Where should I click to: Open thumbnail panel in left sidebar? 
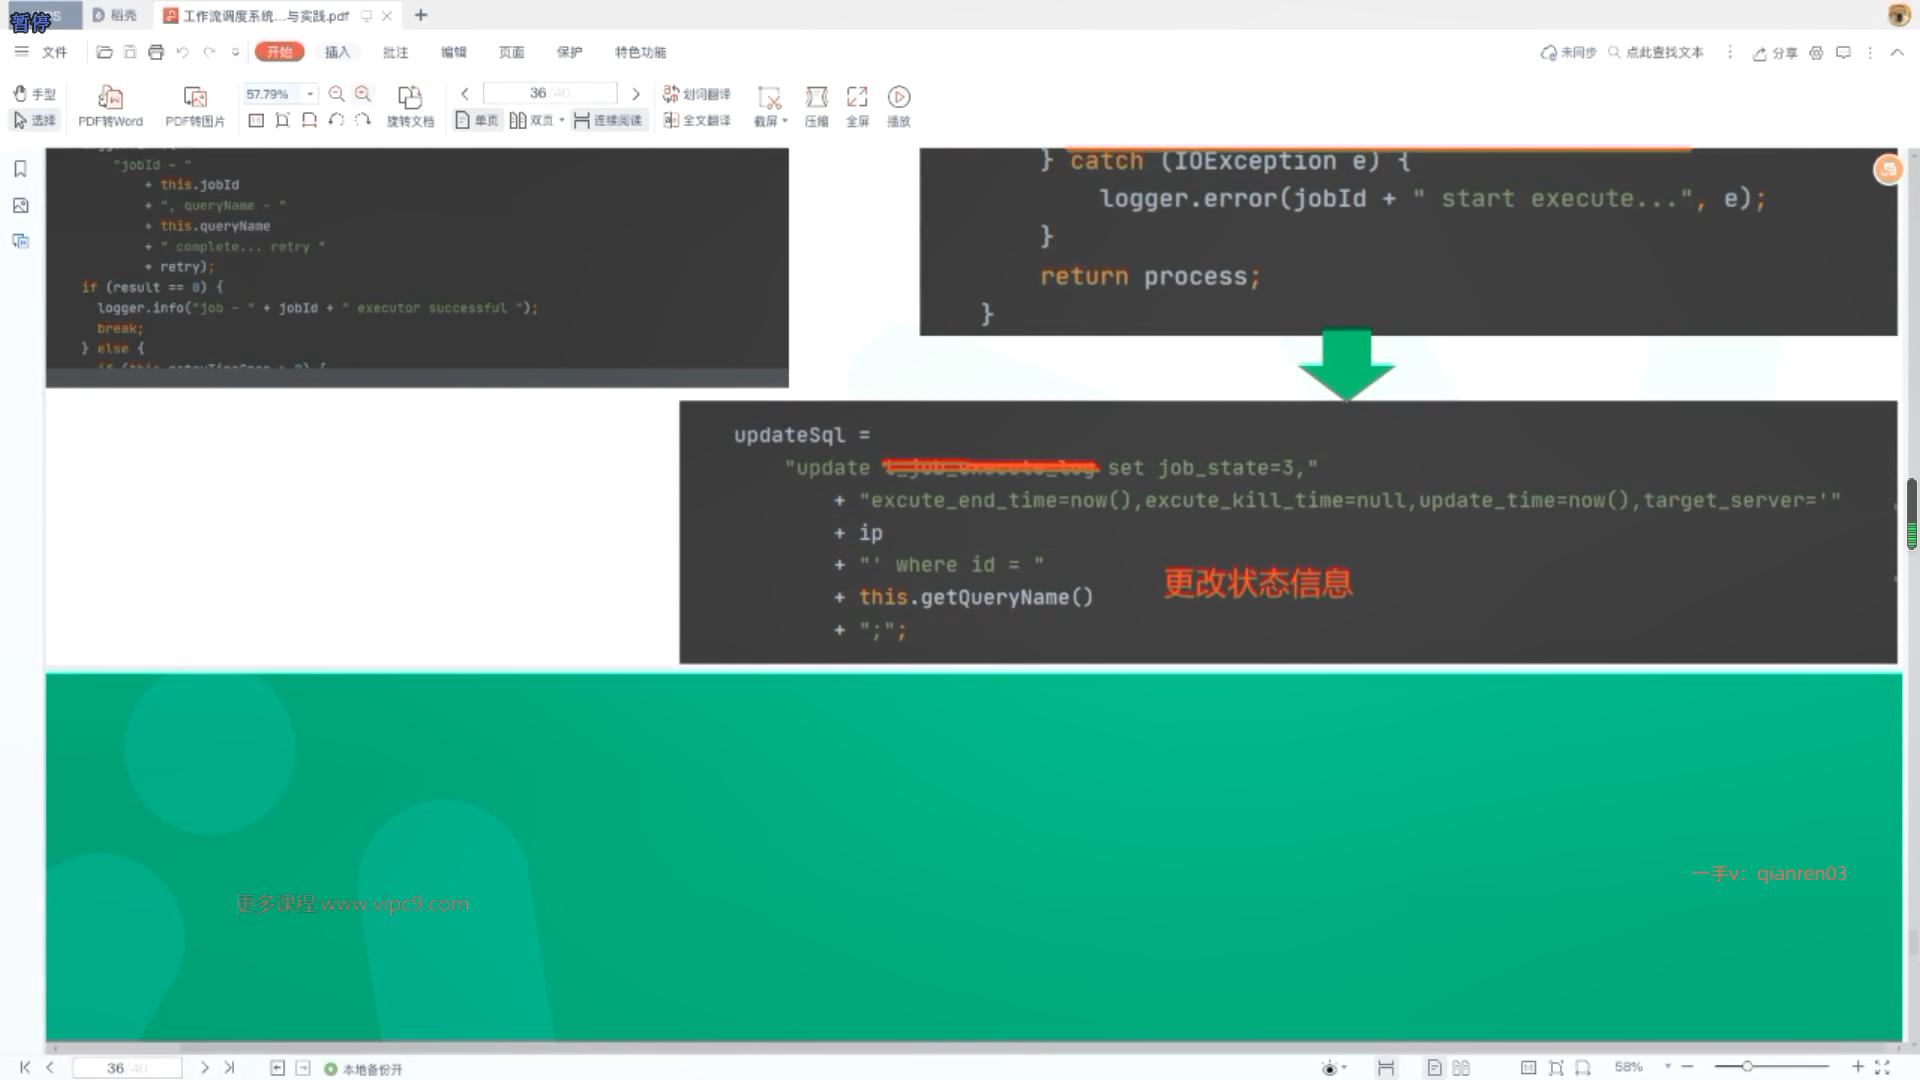click(x=20, y=206)
